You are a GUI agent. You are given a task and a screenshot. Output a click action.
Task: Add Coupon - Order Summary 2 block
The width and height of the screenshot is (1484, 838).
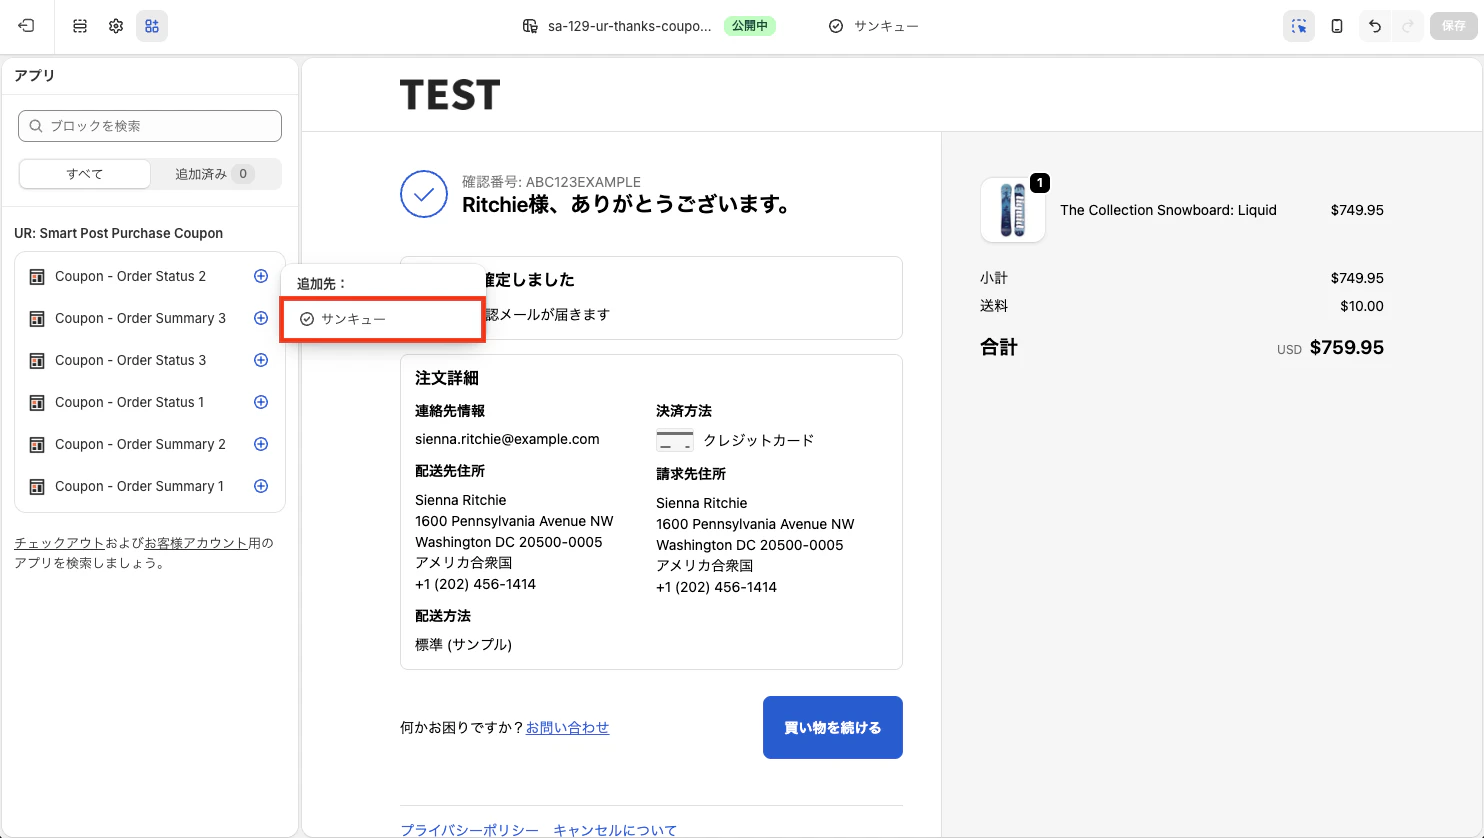coord(261,444)
